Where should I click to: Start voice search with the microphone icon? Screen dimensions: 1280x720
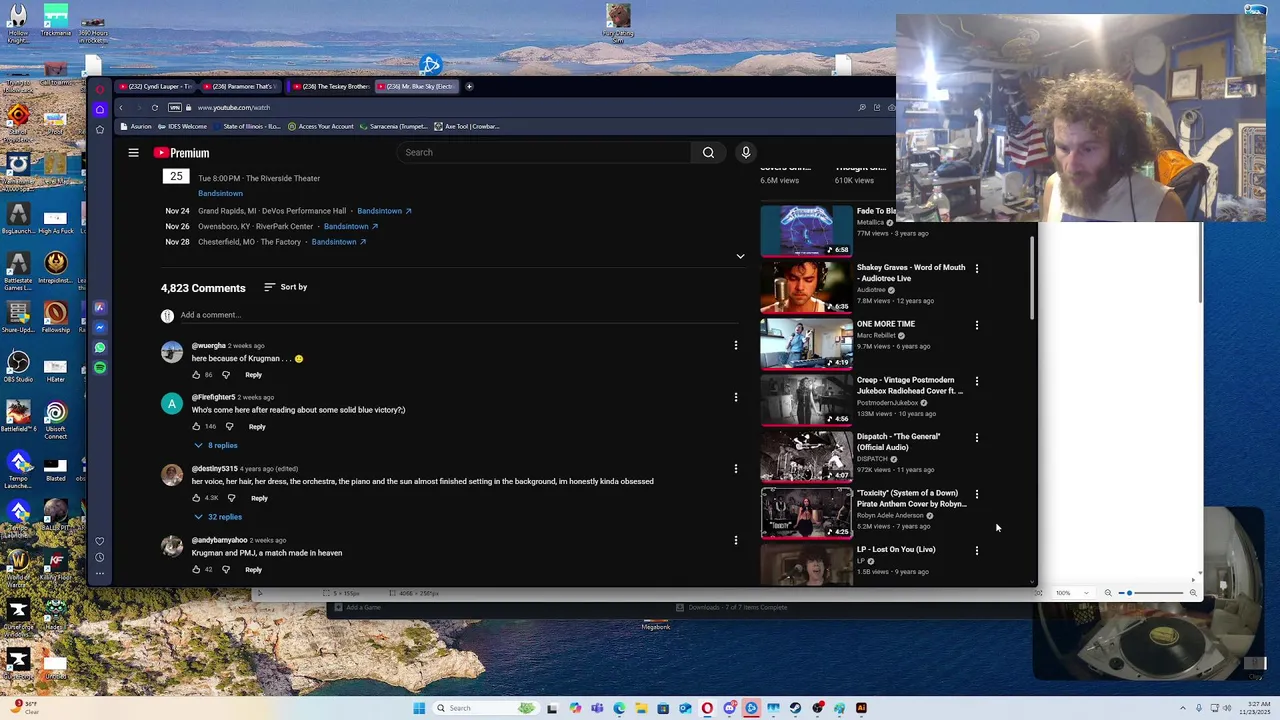tap(745, 153)
